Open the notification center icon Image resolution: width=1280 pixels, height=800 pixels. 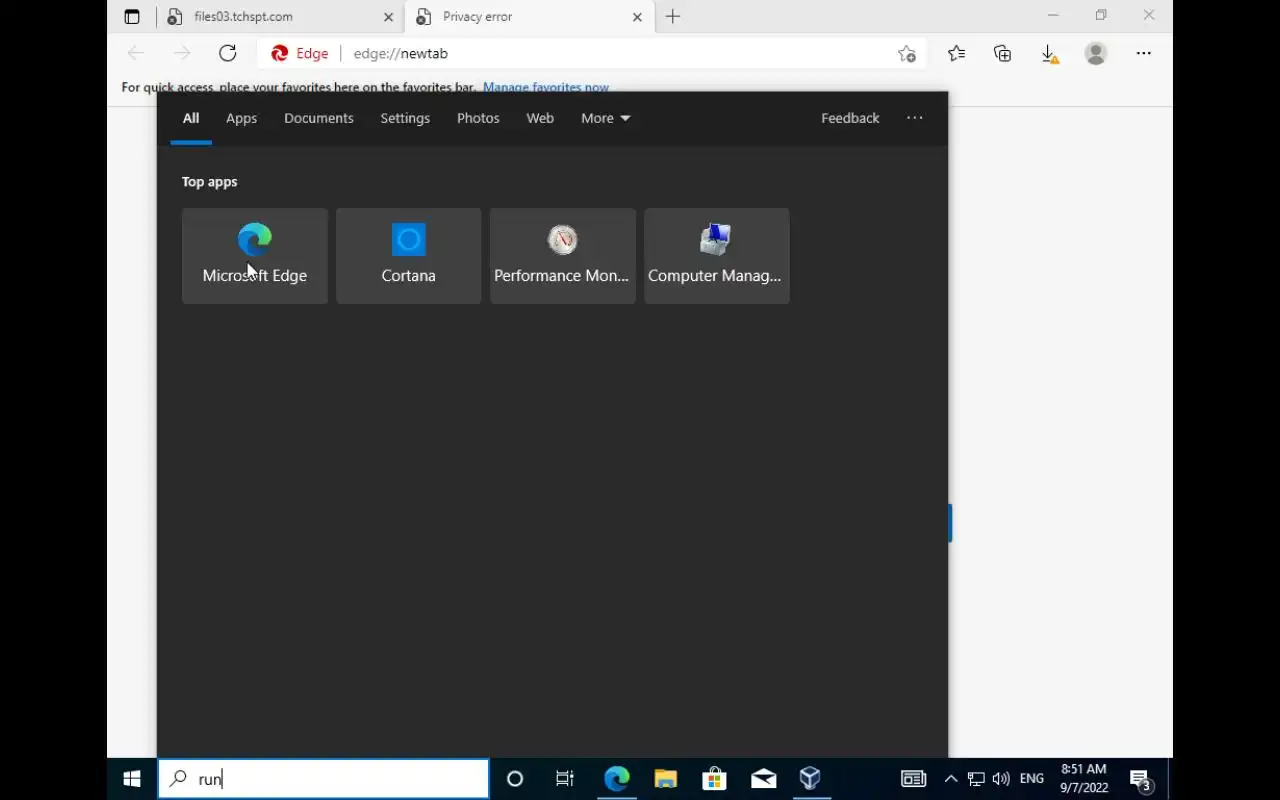click(x=1141, y=779)
